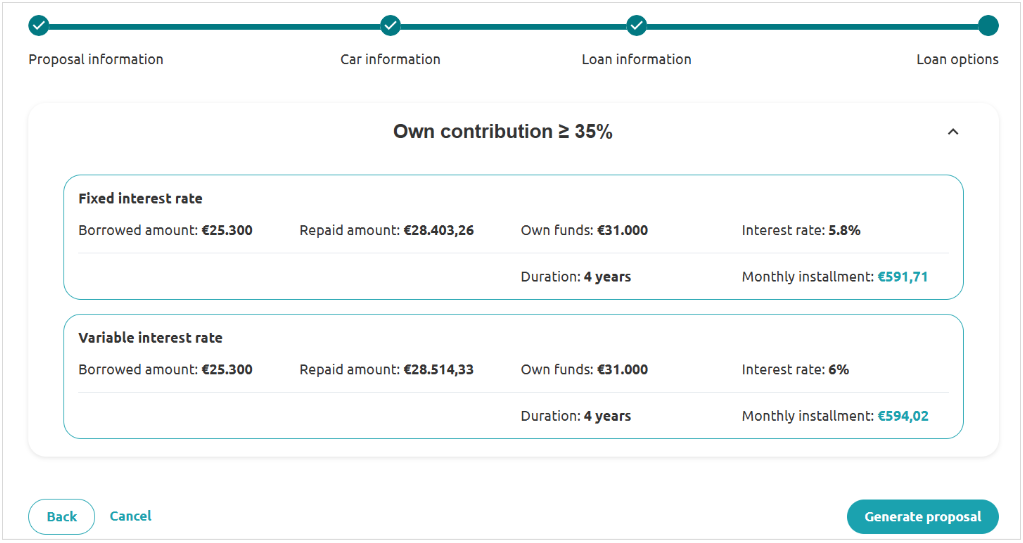Switch to the 'Loan information' step label

click(636, 59)
